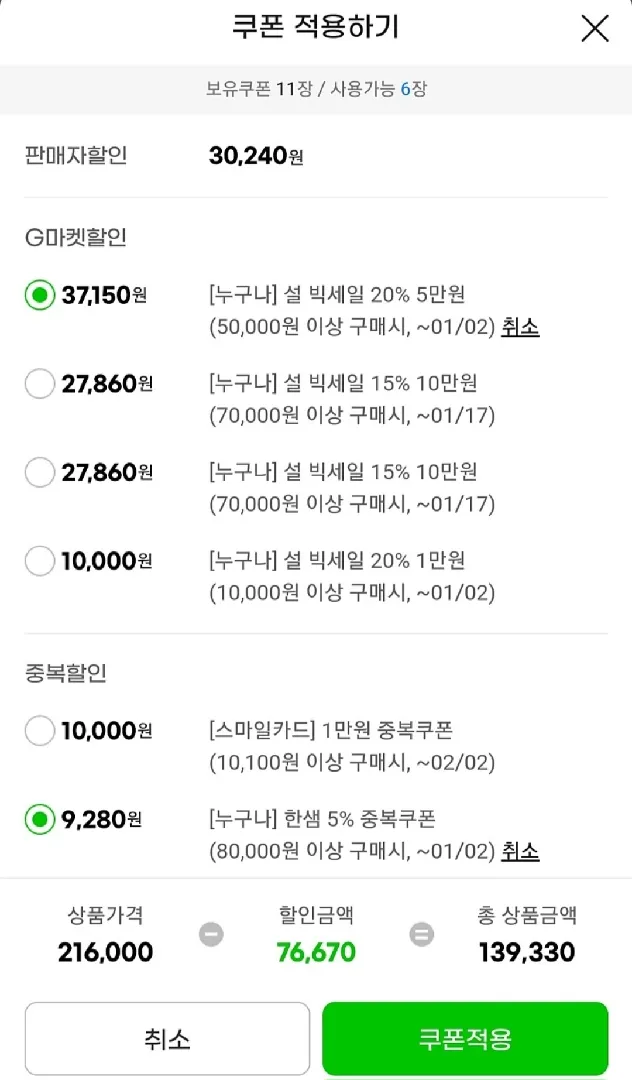The height and width of the screenshot is (1080, 632).
Task: Close the coupon dialog with the X icon
Action: pyautogui.click(x=595, y=29)
